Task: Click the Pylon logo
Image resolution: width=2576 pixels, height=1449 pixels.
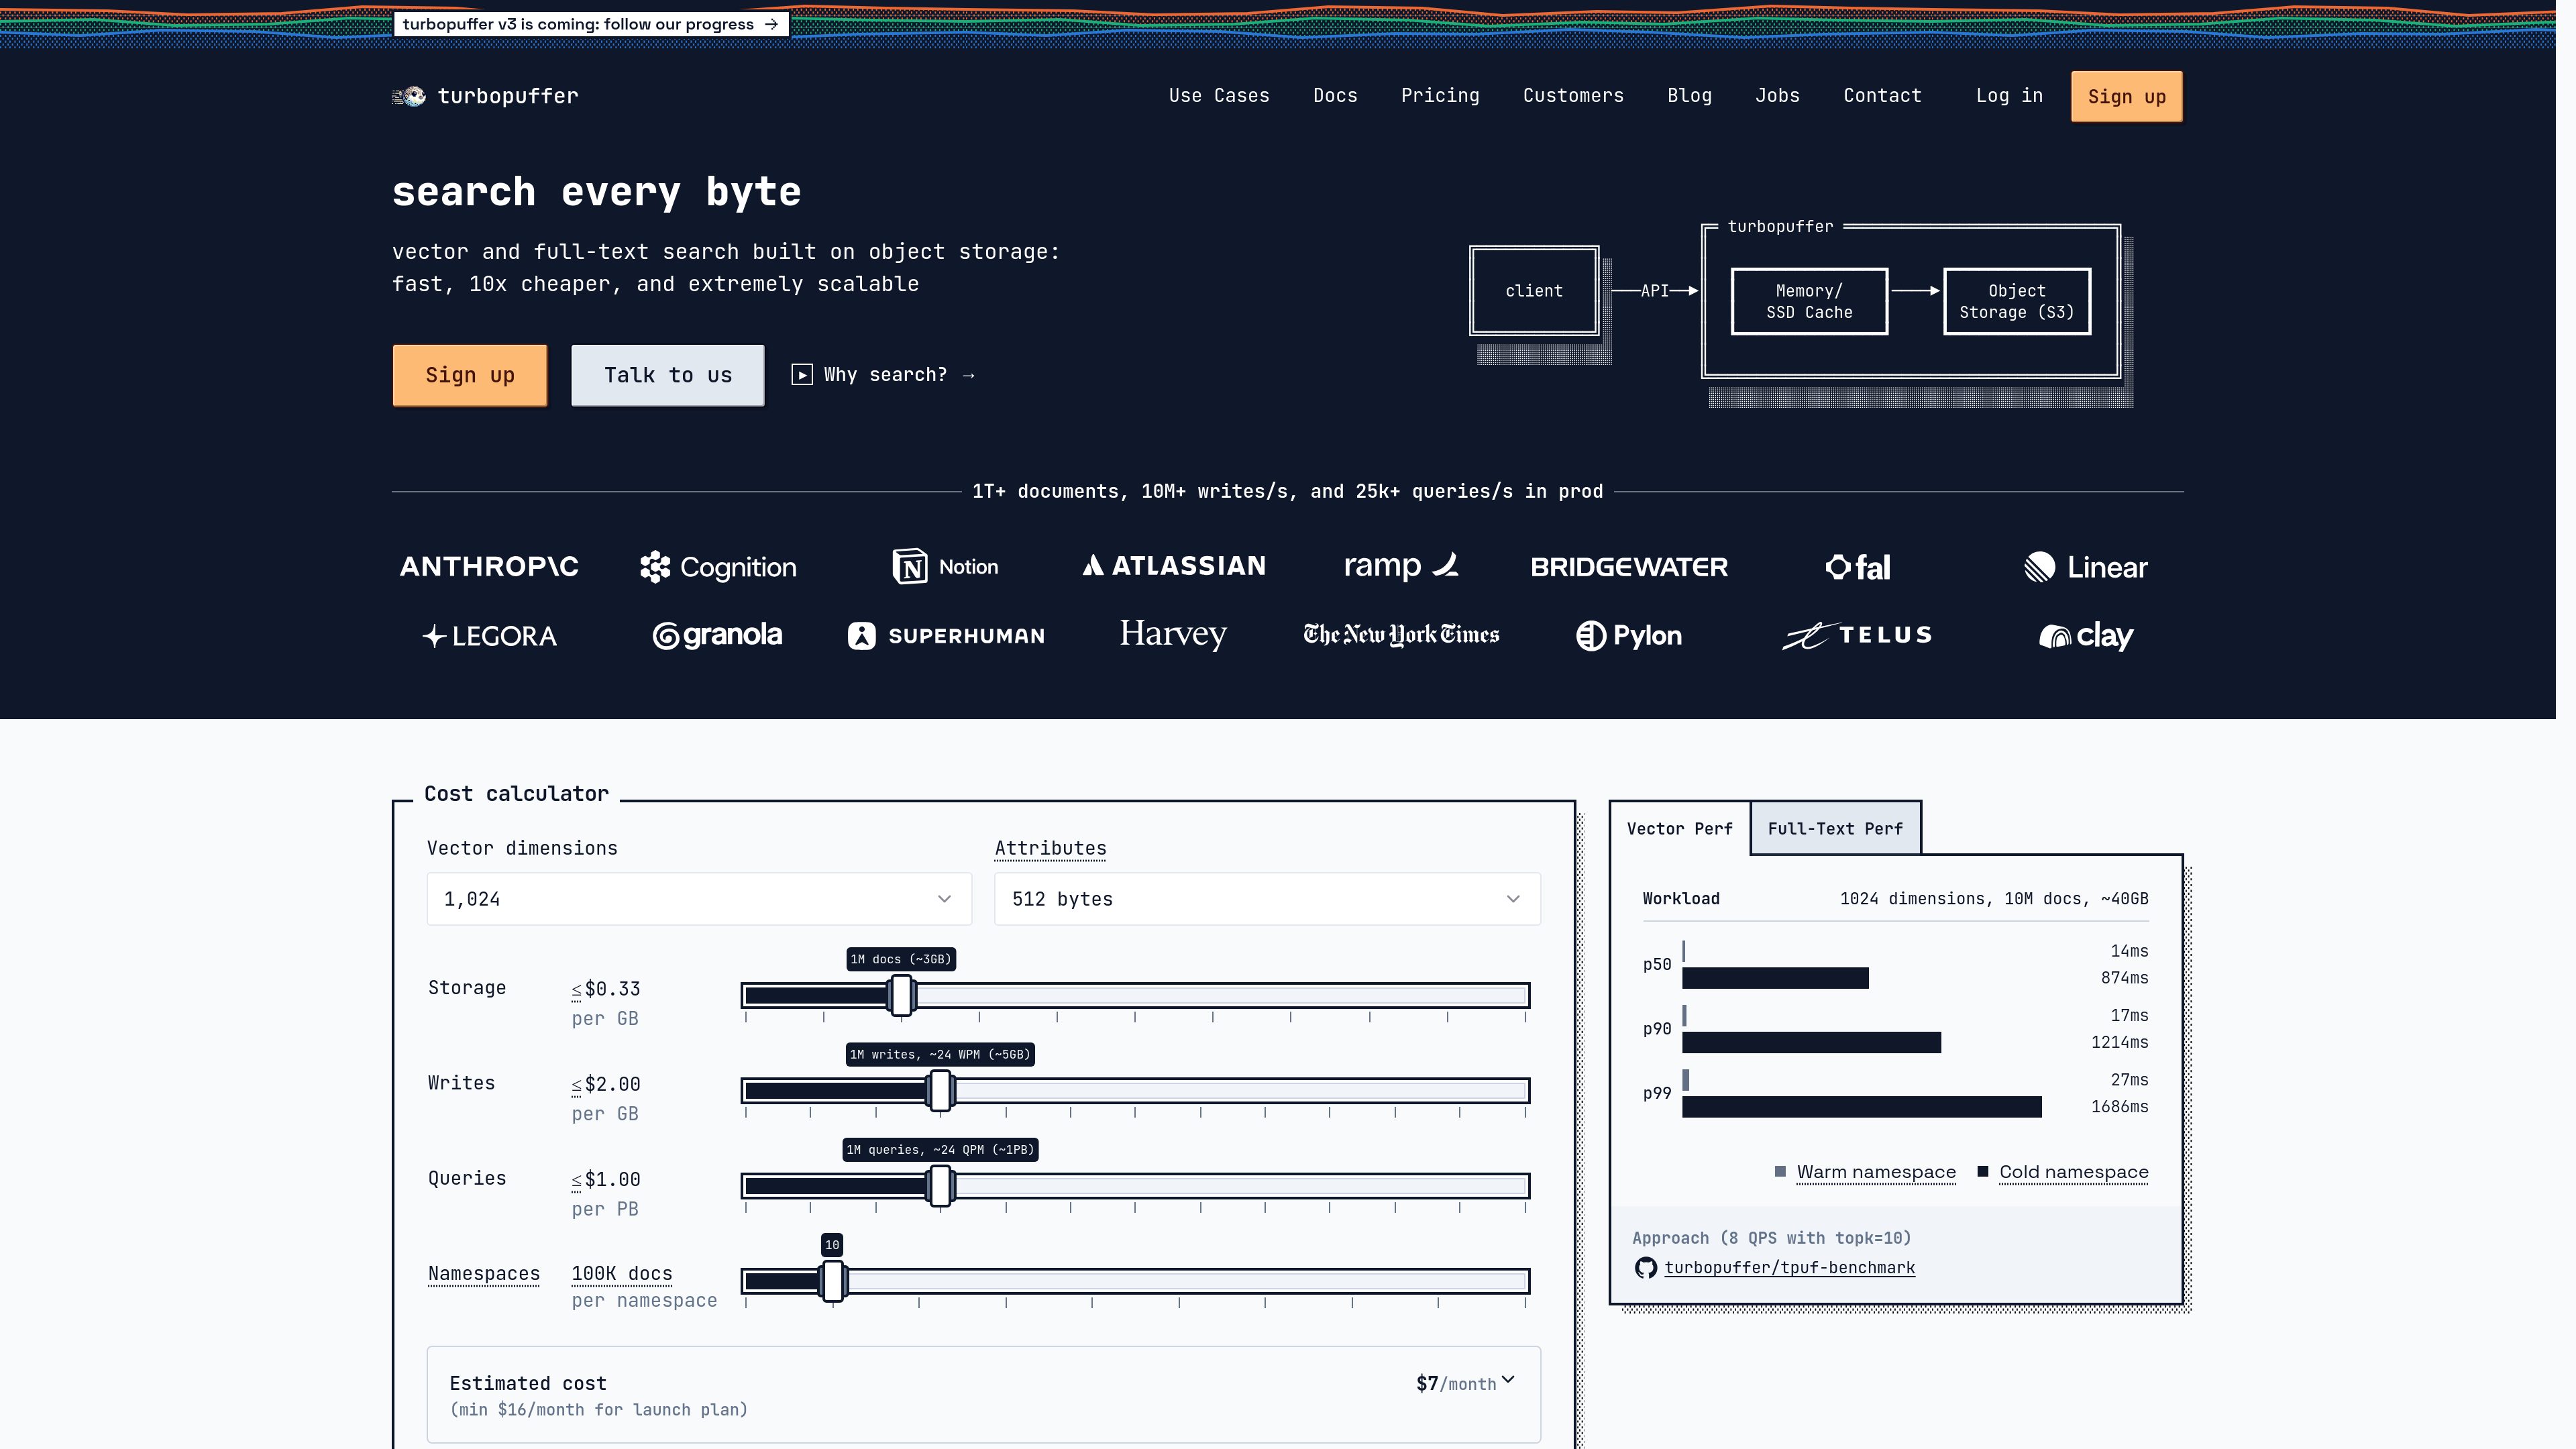Action: 1629,636
